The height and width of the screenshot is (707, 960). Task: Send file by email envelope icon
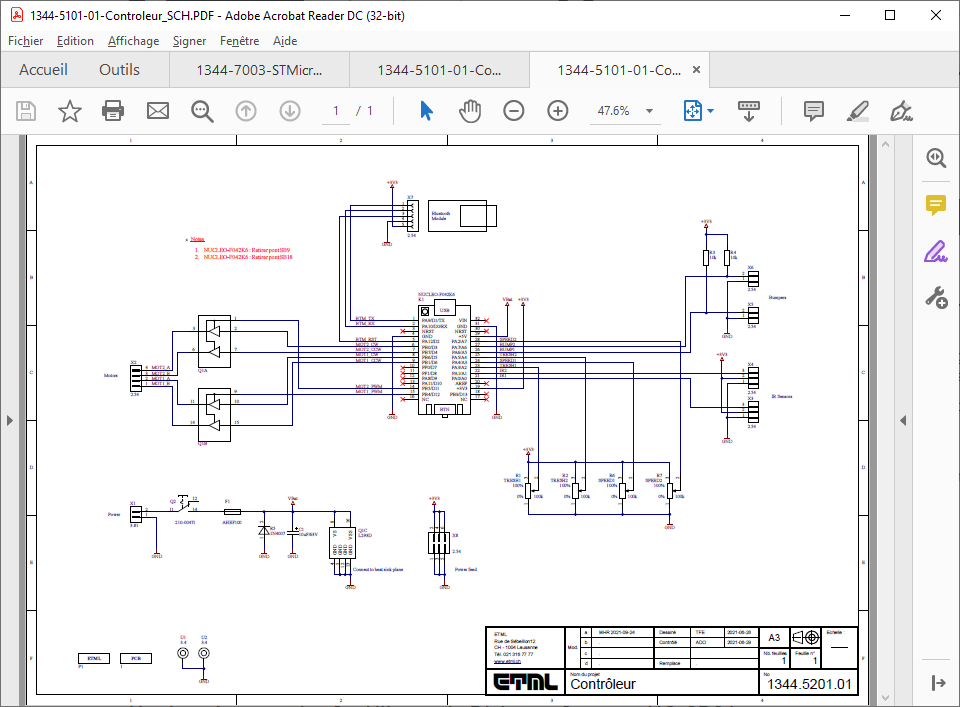coord(158,111)
